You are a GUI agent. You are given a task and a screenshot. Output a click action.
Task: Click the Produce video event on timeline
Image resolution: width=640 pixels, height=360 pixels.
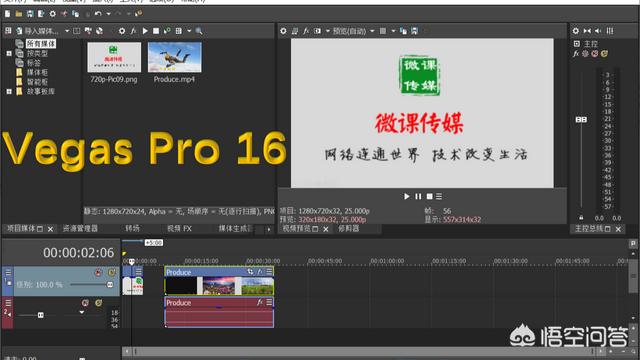point(219,281)
